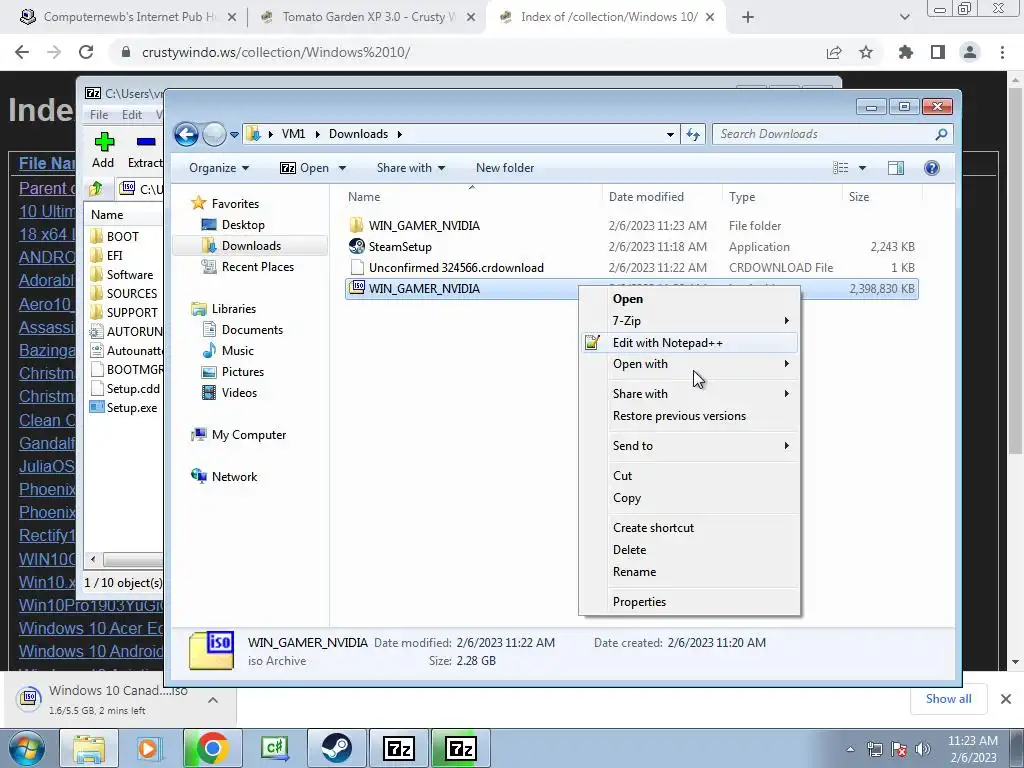This screenshot has width=1024, height=768.
Task: Expand the Send to submenu
Action: coord(690,445)
